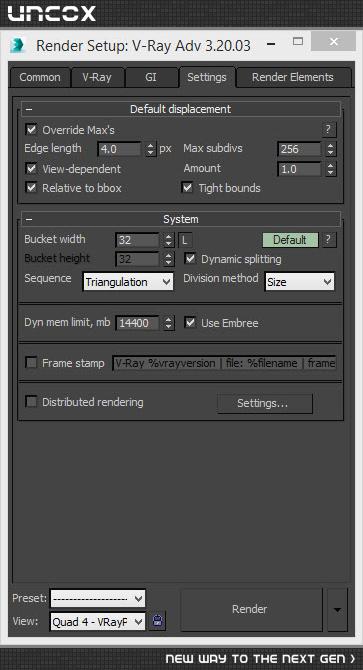Click the help question mark in Default displacement
The height and width of the screenshot is (670, 363).
click(328, 129)
